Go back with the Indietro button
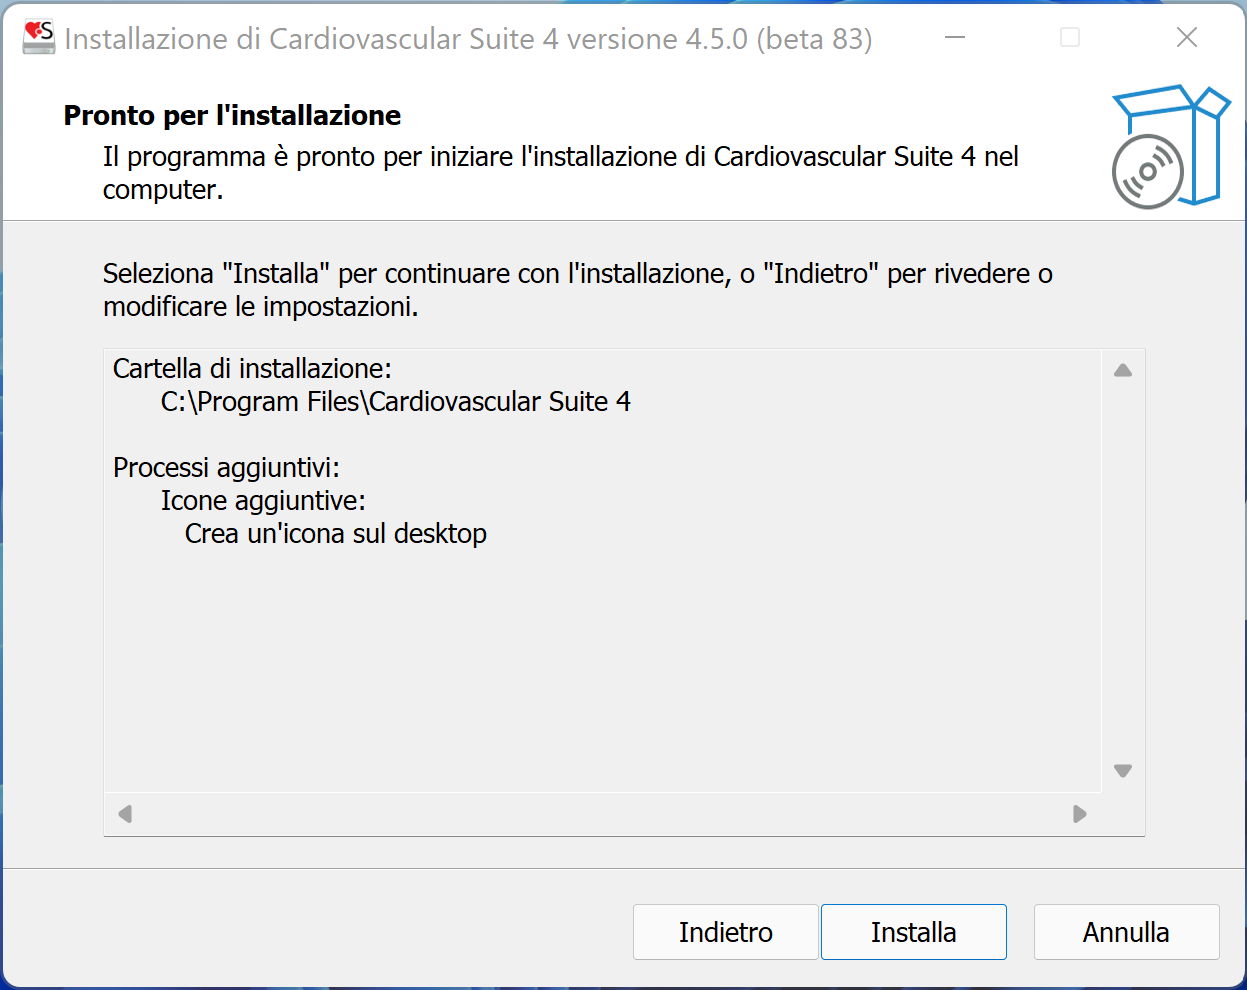Image resolution: width=1247 pixels, height=990 pixels. 725,932
